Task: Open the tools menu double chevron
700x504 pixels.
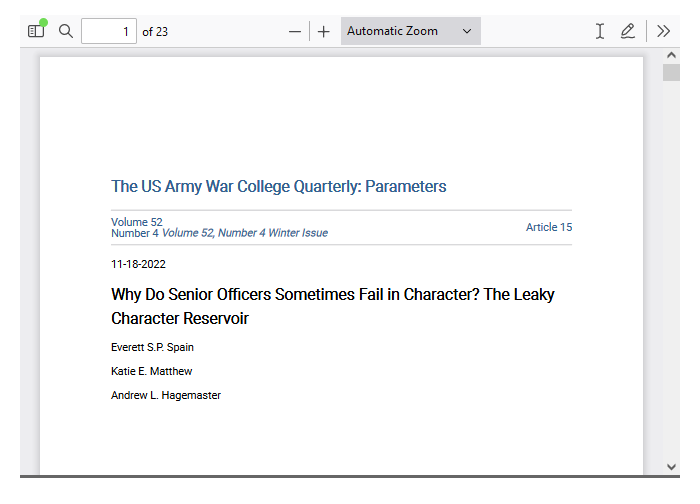Action: [x=664, y=31]
